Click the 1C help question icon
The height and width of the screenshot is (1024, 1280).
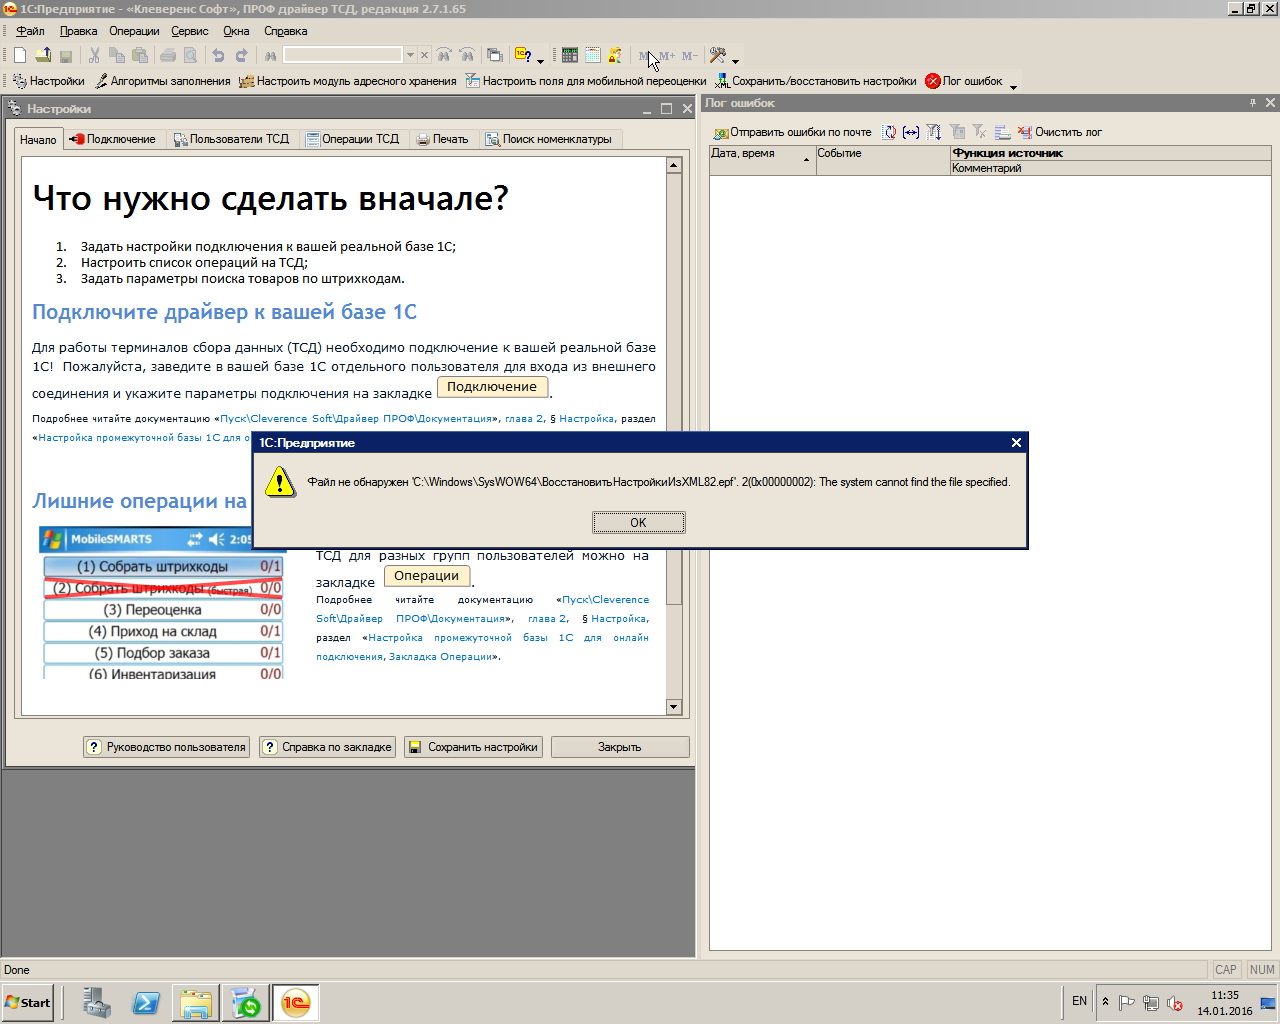(523, 55)
